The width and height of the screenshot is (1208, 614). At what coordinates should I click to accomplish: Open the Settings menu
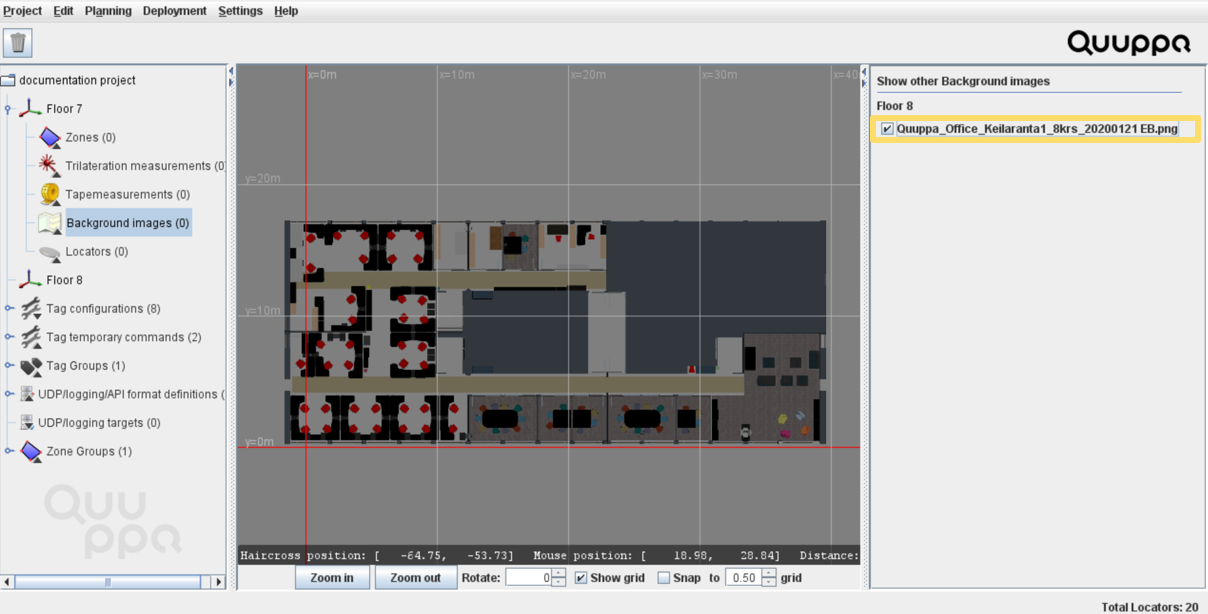pyautogui.click(x=240, y=11)
